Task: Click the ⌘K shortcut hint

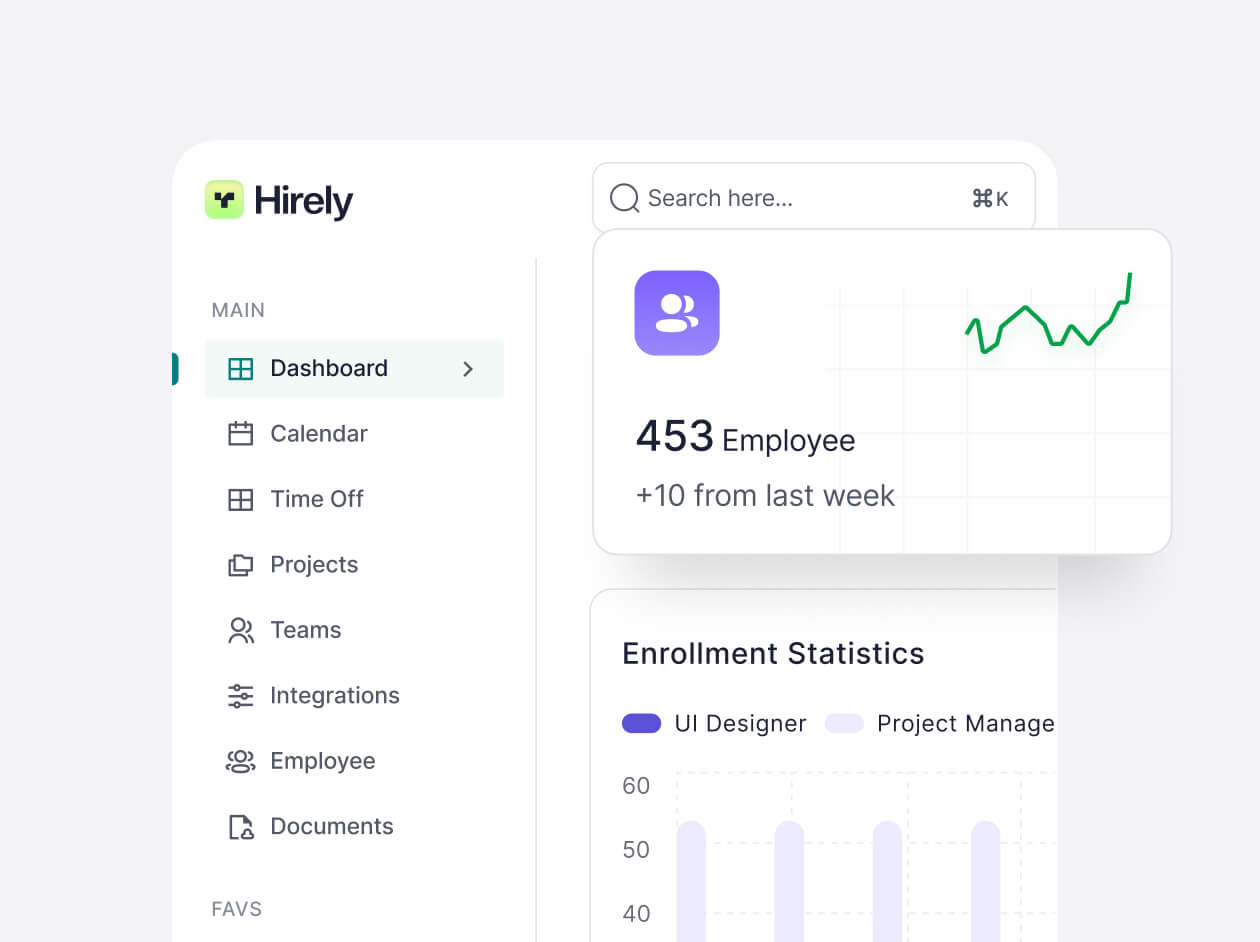Action: point(989,199)
